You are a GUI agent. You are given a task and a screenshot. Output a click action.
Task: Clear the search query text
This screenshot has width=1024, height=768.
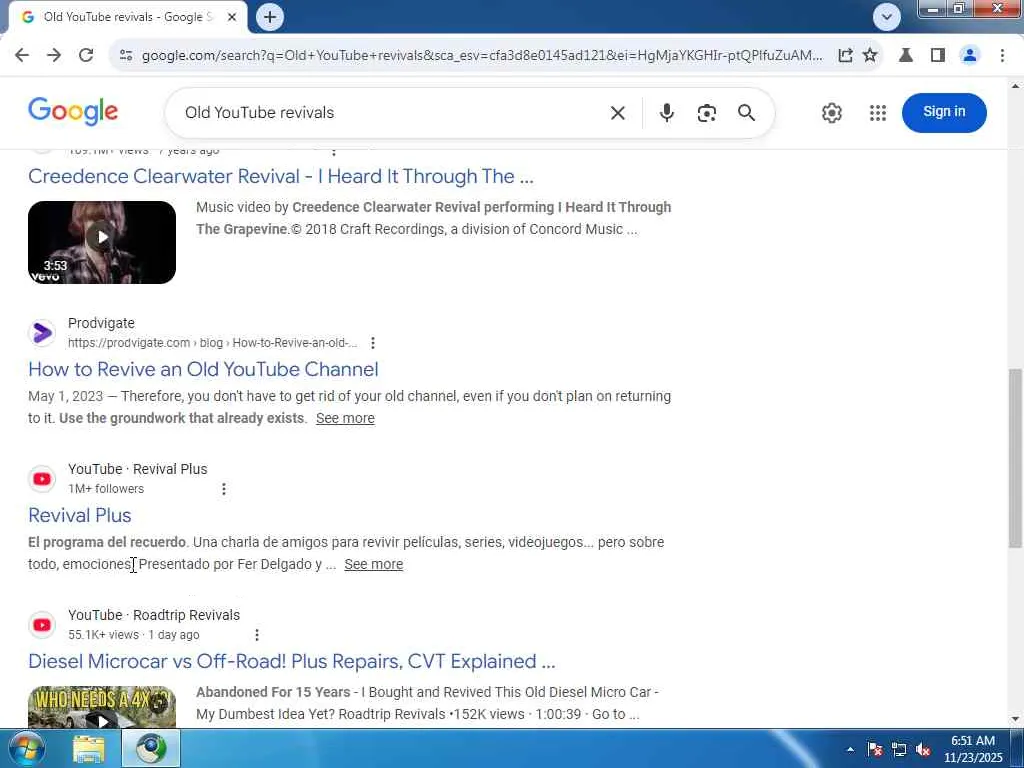617,113
